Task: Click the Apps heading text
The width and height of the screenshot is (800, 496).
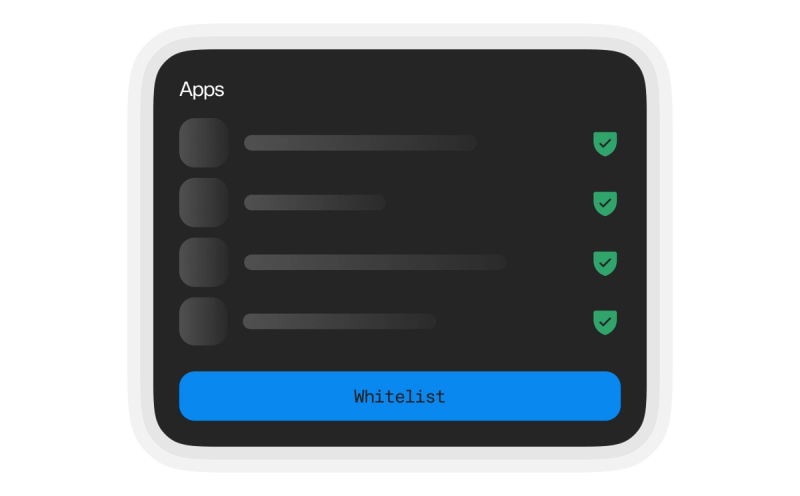Action: tap(202, 90)
